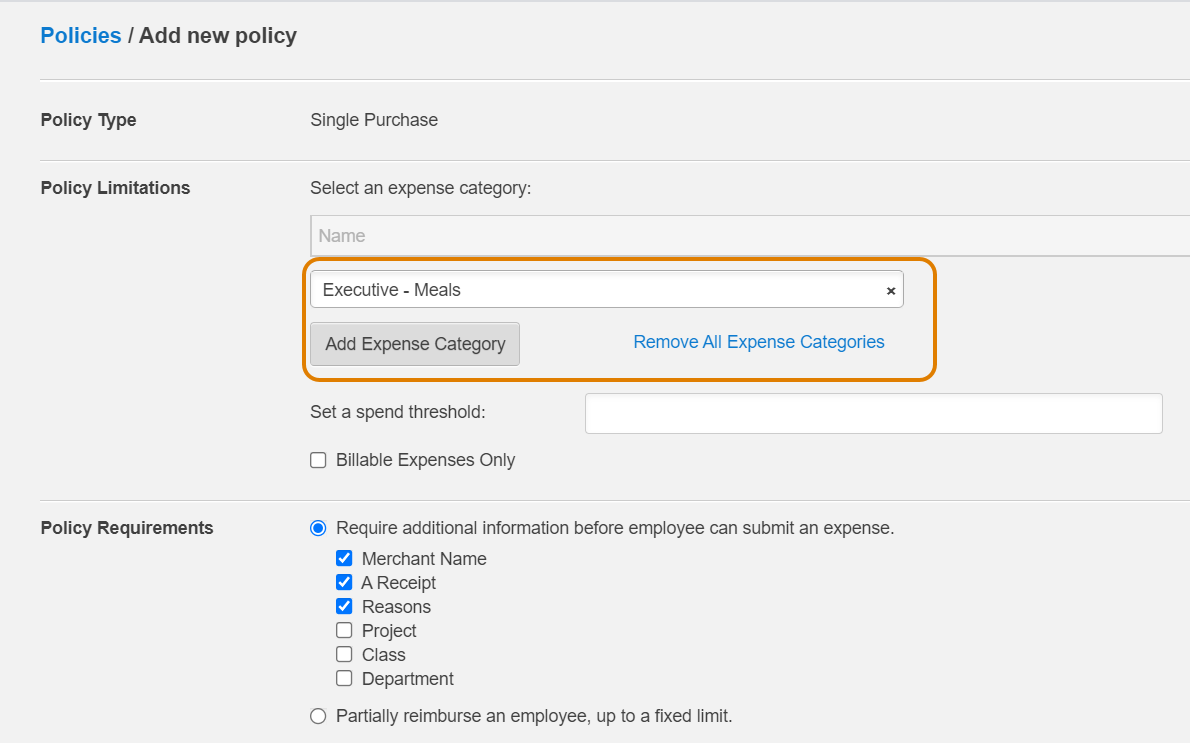The width and height of the screenshot is (1190, 743).
Task: Click the Policy Requirements heading
Action: pyautogui.click(x=127, y=527)
